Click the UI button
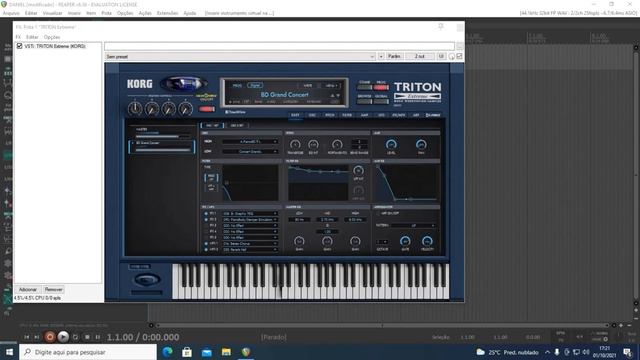Image resolution: width=640 pixels, height=360 pixels. (441, 56)
